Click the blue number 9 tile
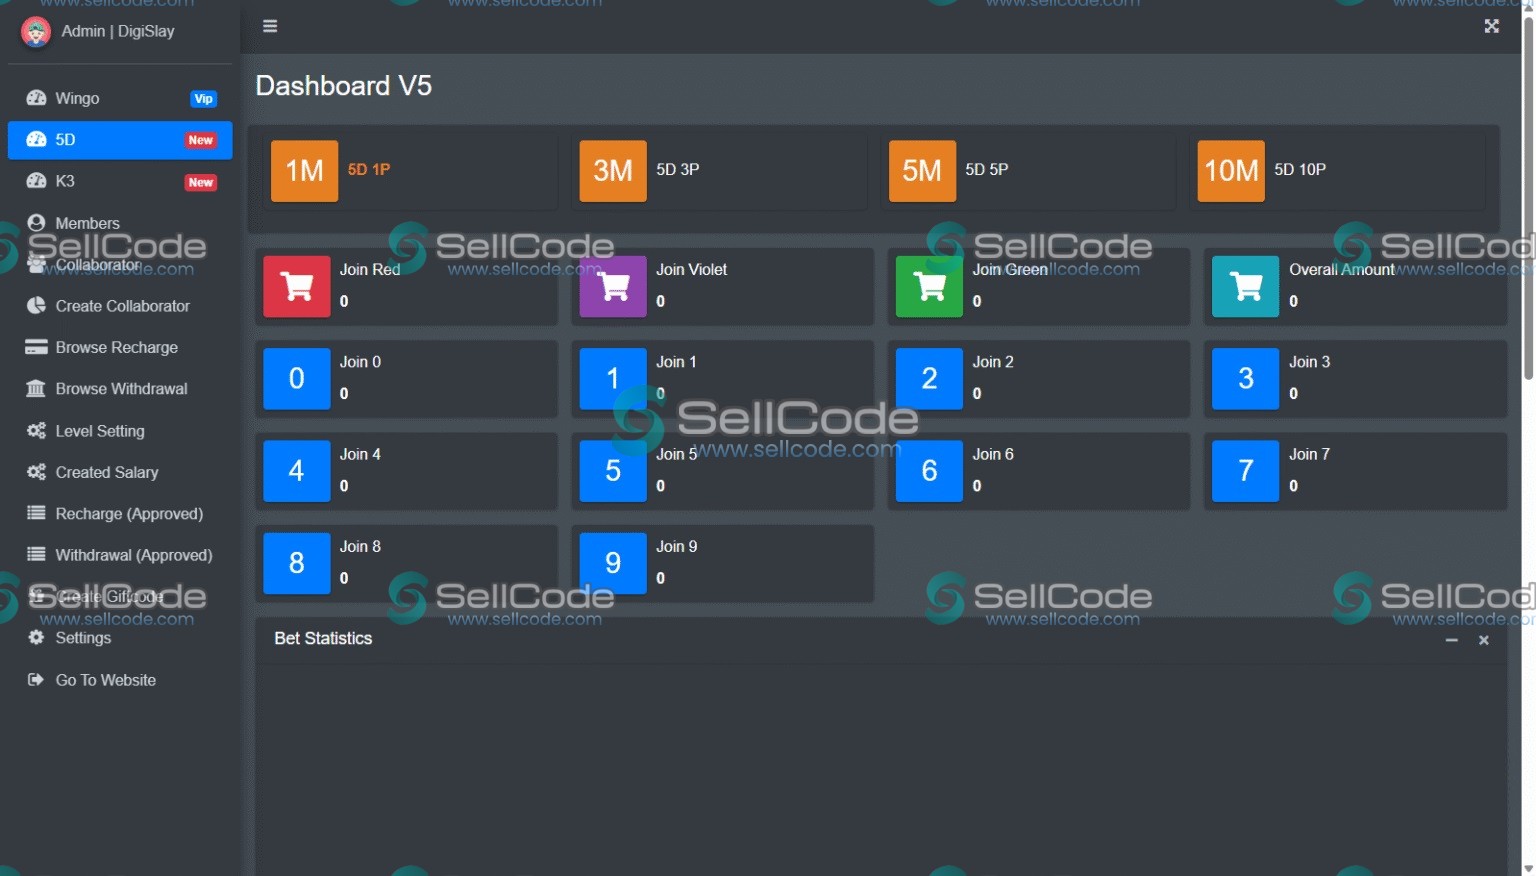 point(613,563)
